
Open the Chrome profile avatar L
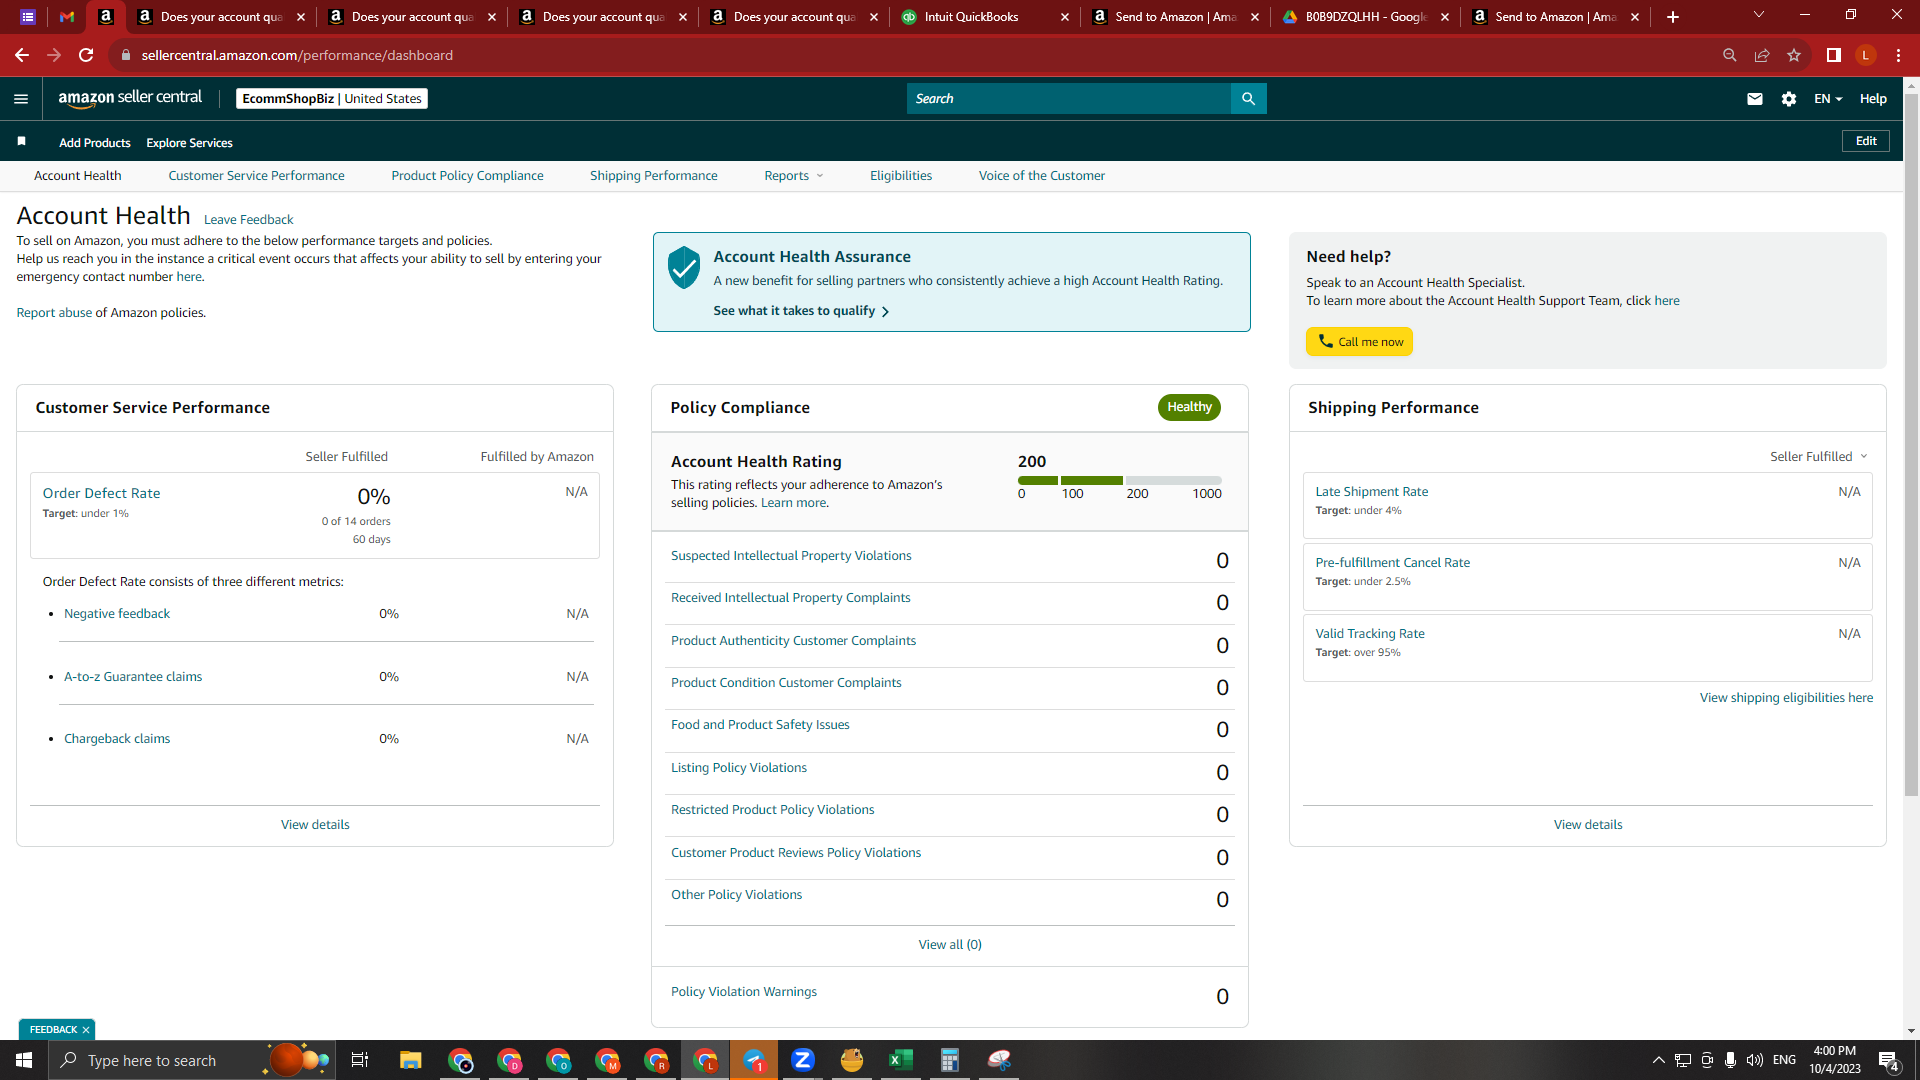tap(1866, 55)
